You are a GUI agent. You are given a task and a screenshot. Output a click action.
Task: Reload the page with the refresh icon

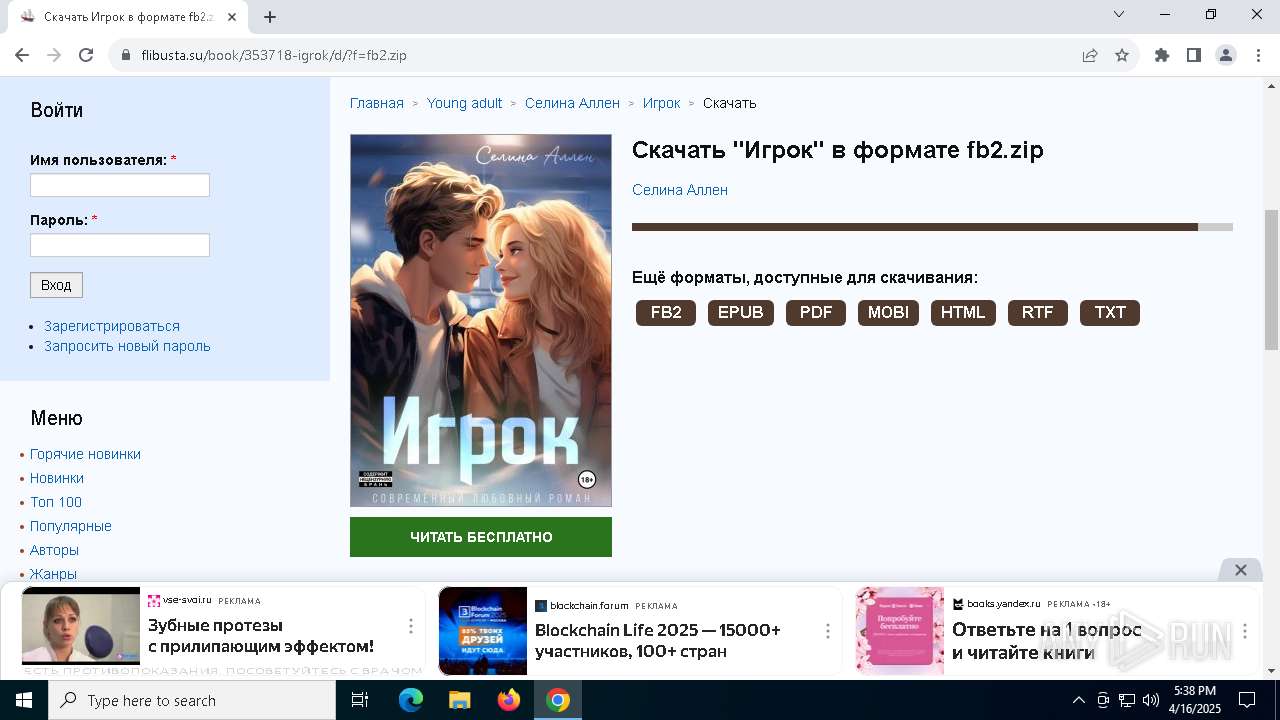point(86,55)
